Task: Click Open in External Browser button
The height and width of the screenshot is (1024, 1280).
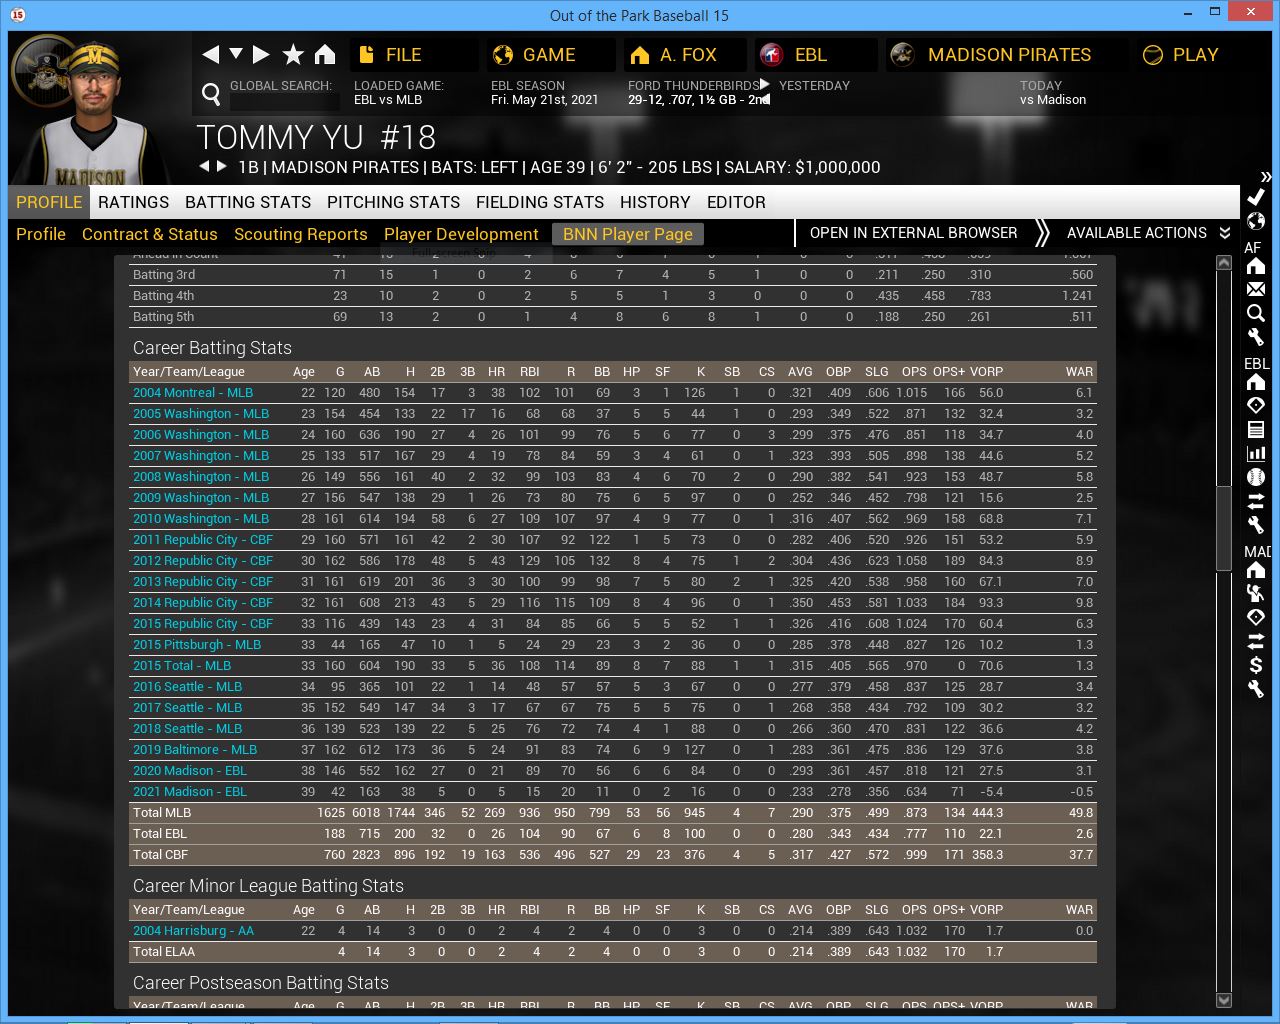Action: 913,233
